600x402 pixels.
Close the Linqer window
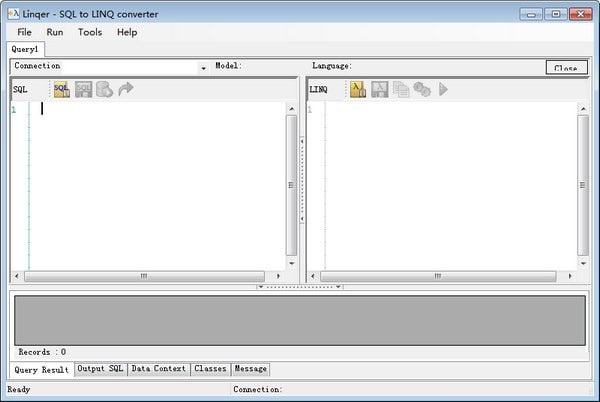[x=580, y=15]
